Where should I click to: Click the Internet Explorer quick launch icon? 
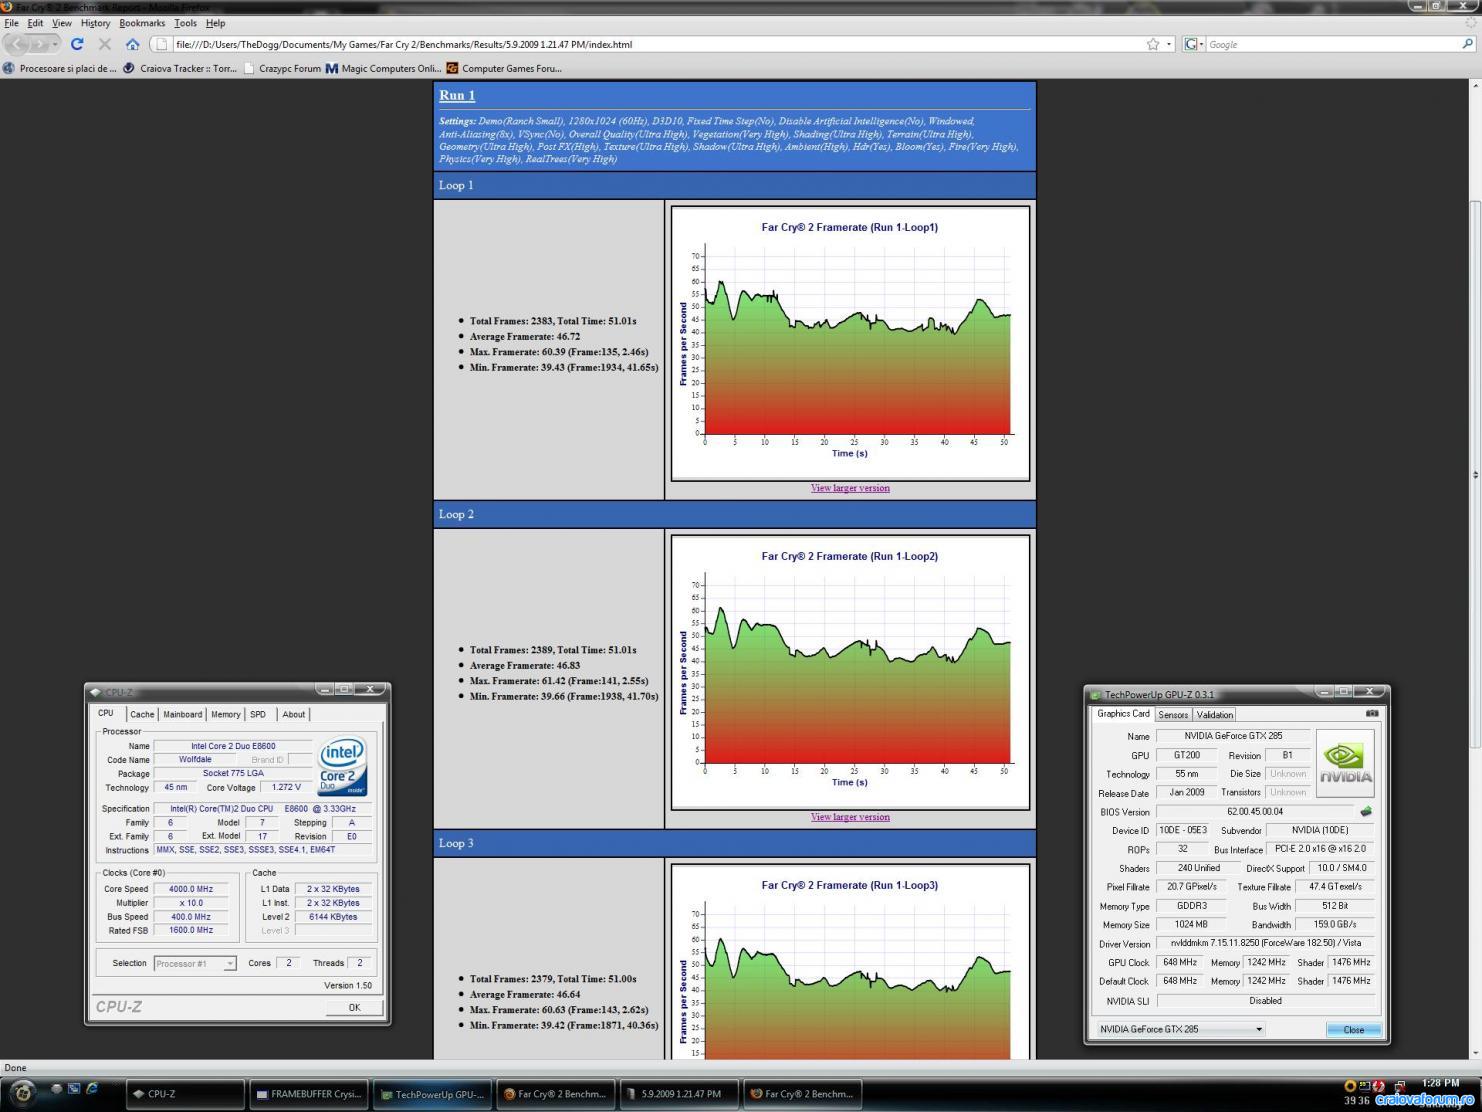(92, 1088)
